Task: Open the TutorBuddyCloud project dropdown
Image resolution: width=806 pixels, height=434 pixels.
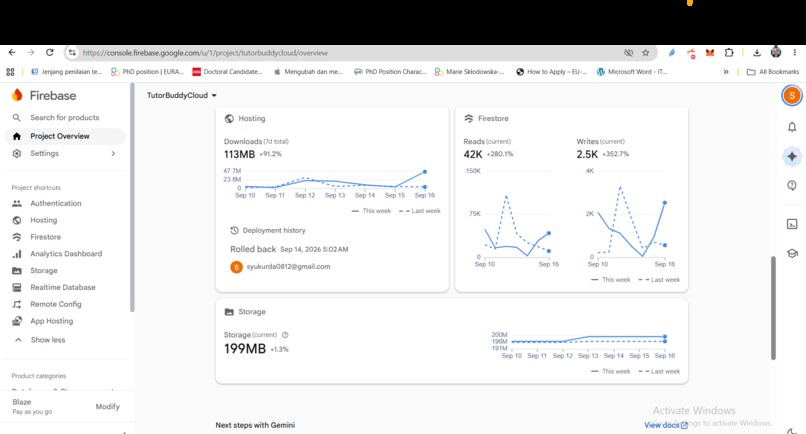Action: click(182, 95)
